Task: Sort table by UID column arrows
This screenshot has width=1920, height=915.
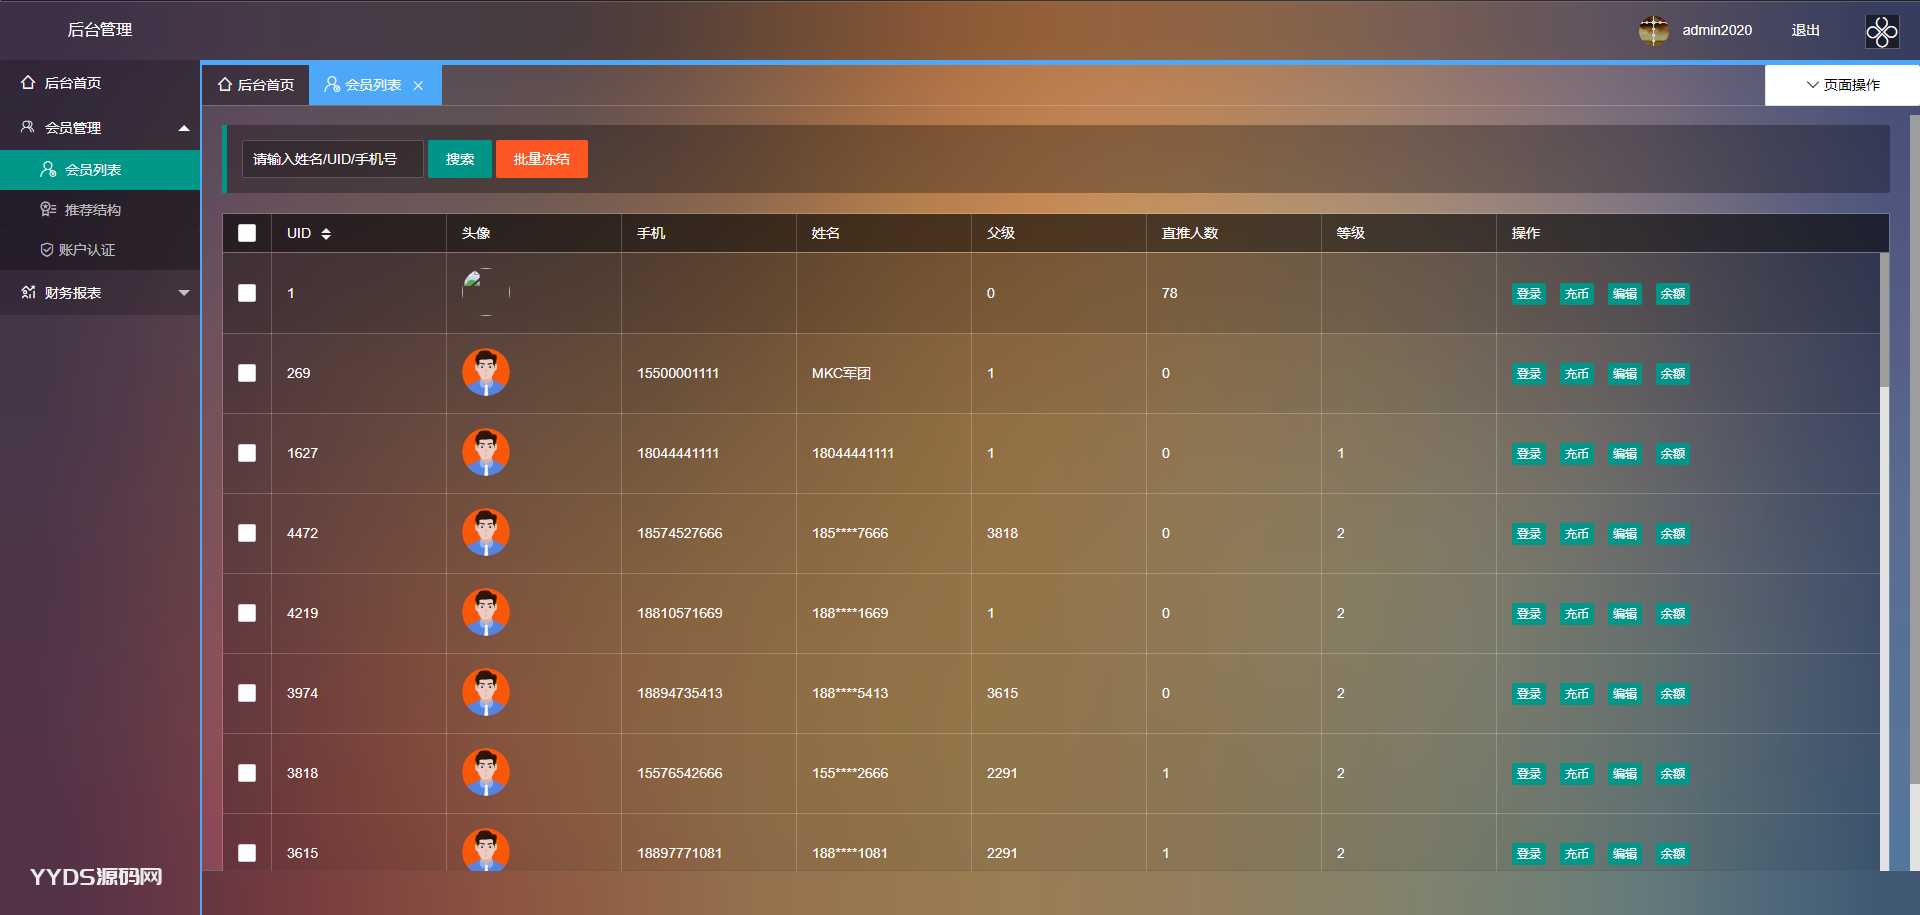Action: 326,233
